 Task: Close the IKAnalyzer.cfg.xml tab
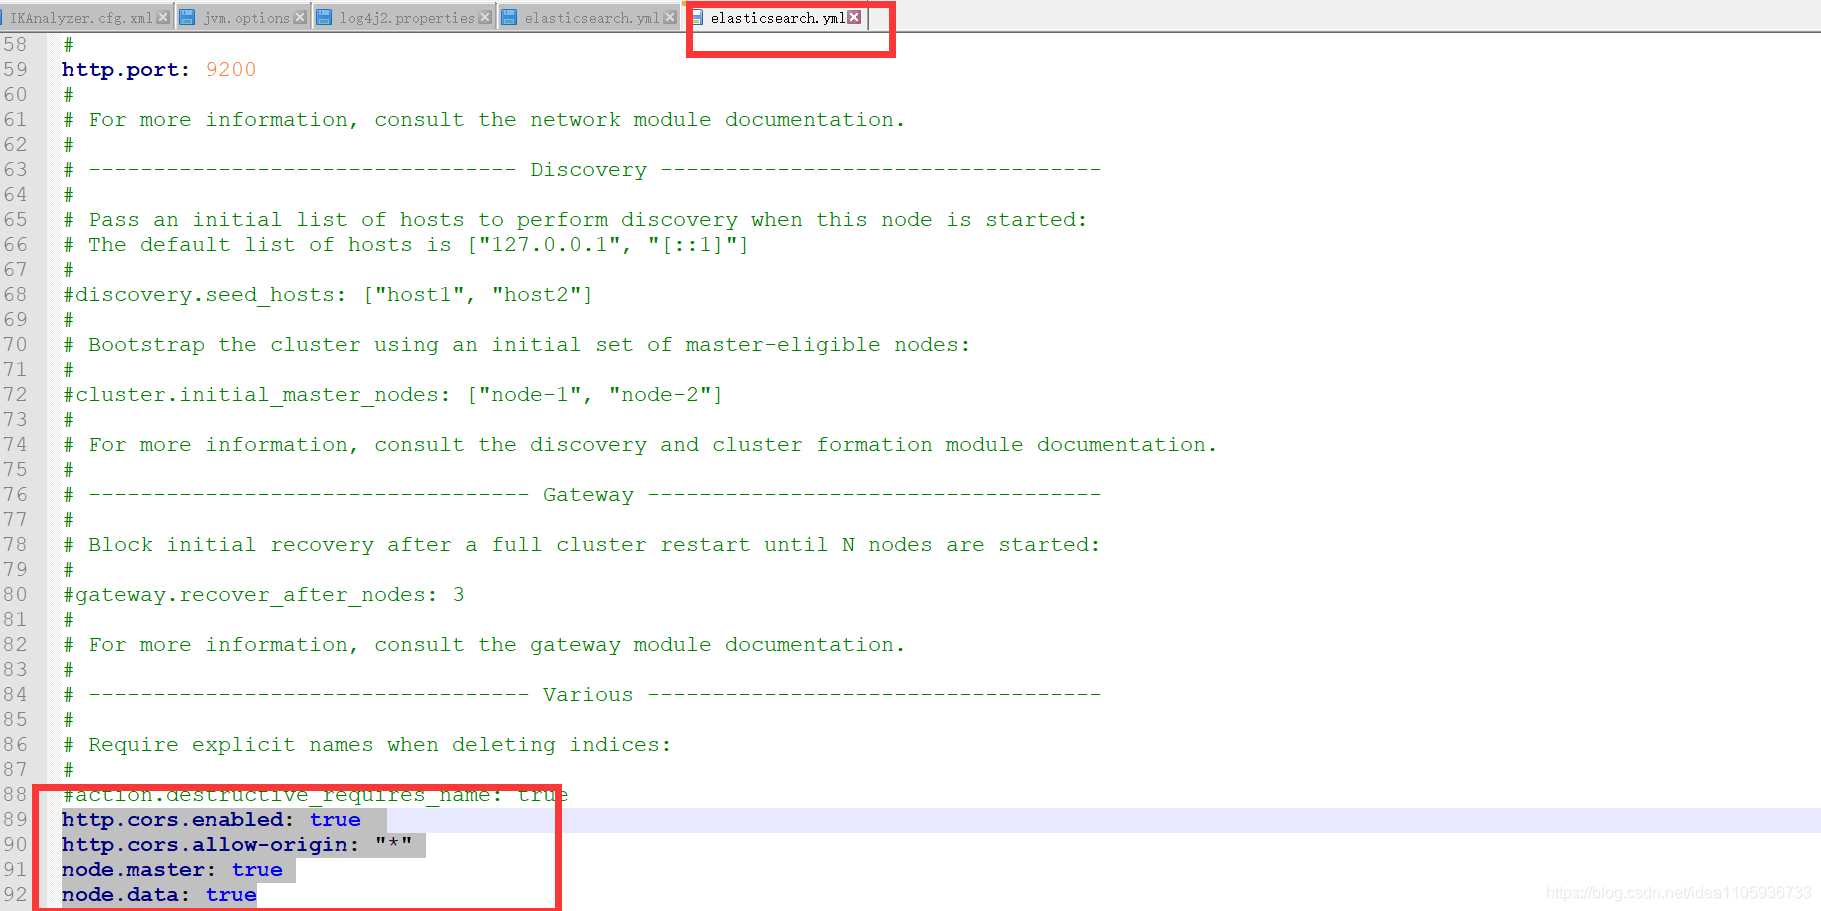click(x=163, y=17)
